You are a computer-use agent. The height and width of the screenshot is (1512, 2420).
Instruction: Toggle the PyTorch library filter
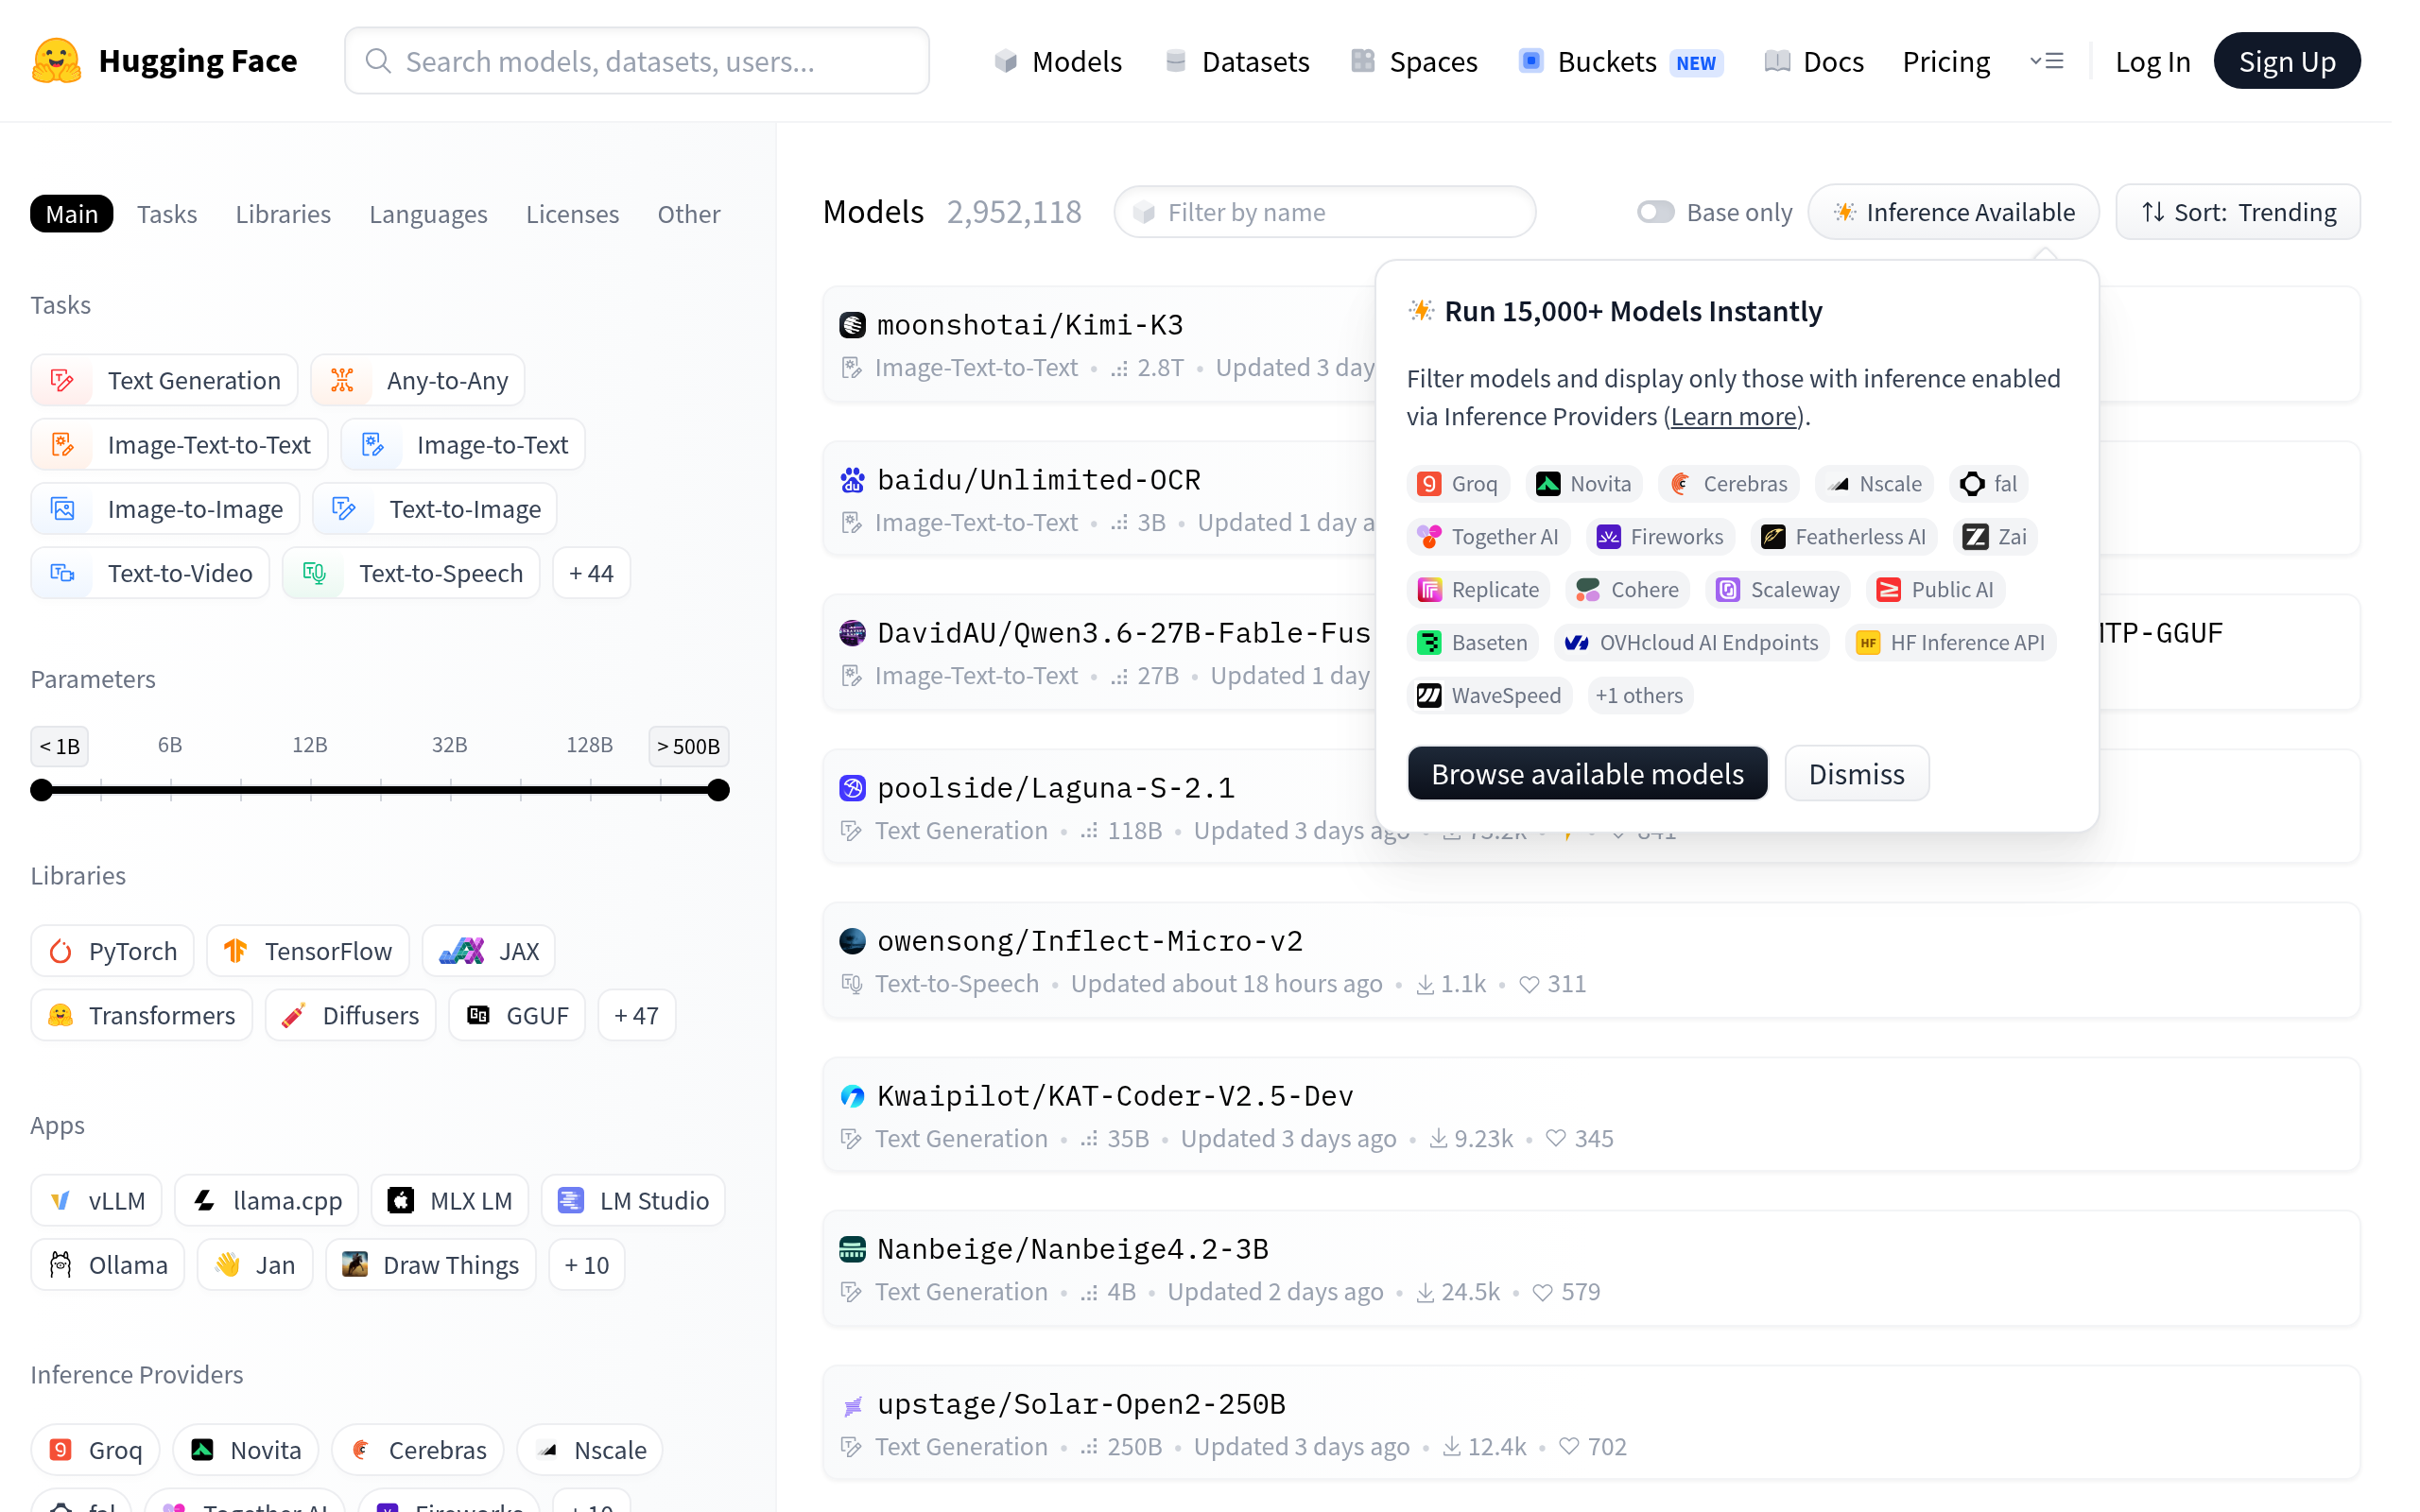click(x=112, y=951)
